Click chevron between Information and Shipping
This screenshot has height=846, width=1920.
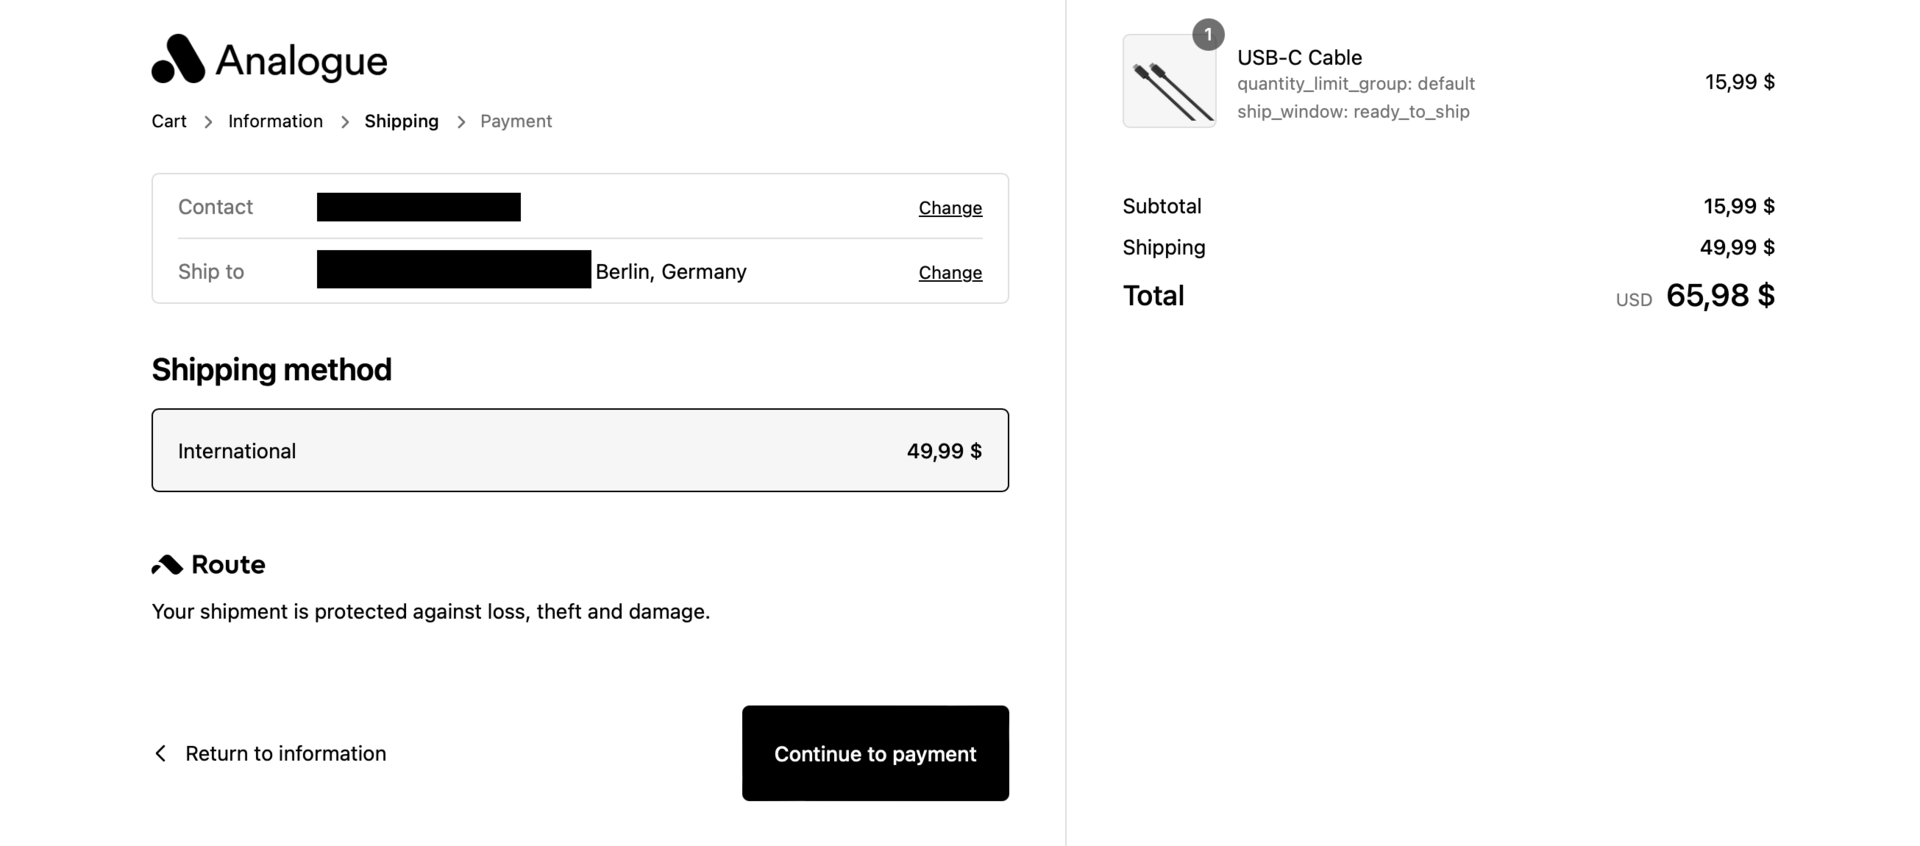pos(344,122)
